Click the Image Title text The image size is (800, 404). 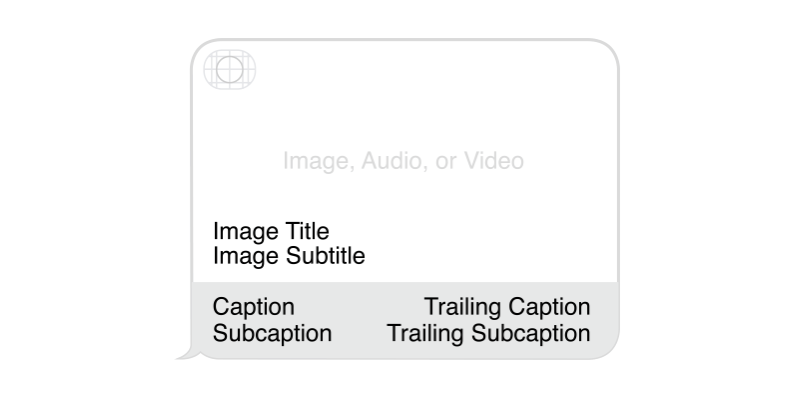[271, 231]
